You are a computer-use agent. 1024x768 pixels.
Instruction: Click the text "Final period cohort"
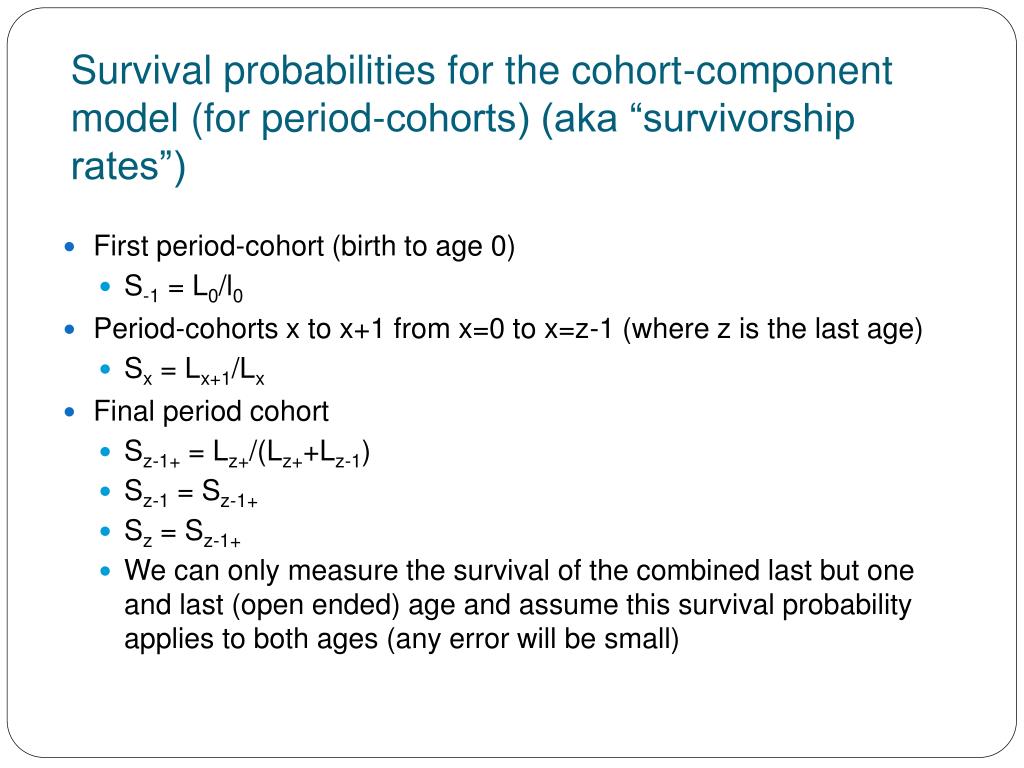(x=211, y=411)
